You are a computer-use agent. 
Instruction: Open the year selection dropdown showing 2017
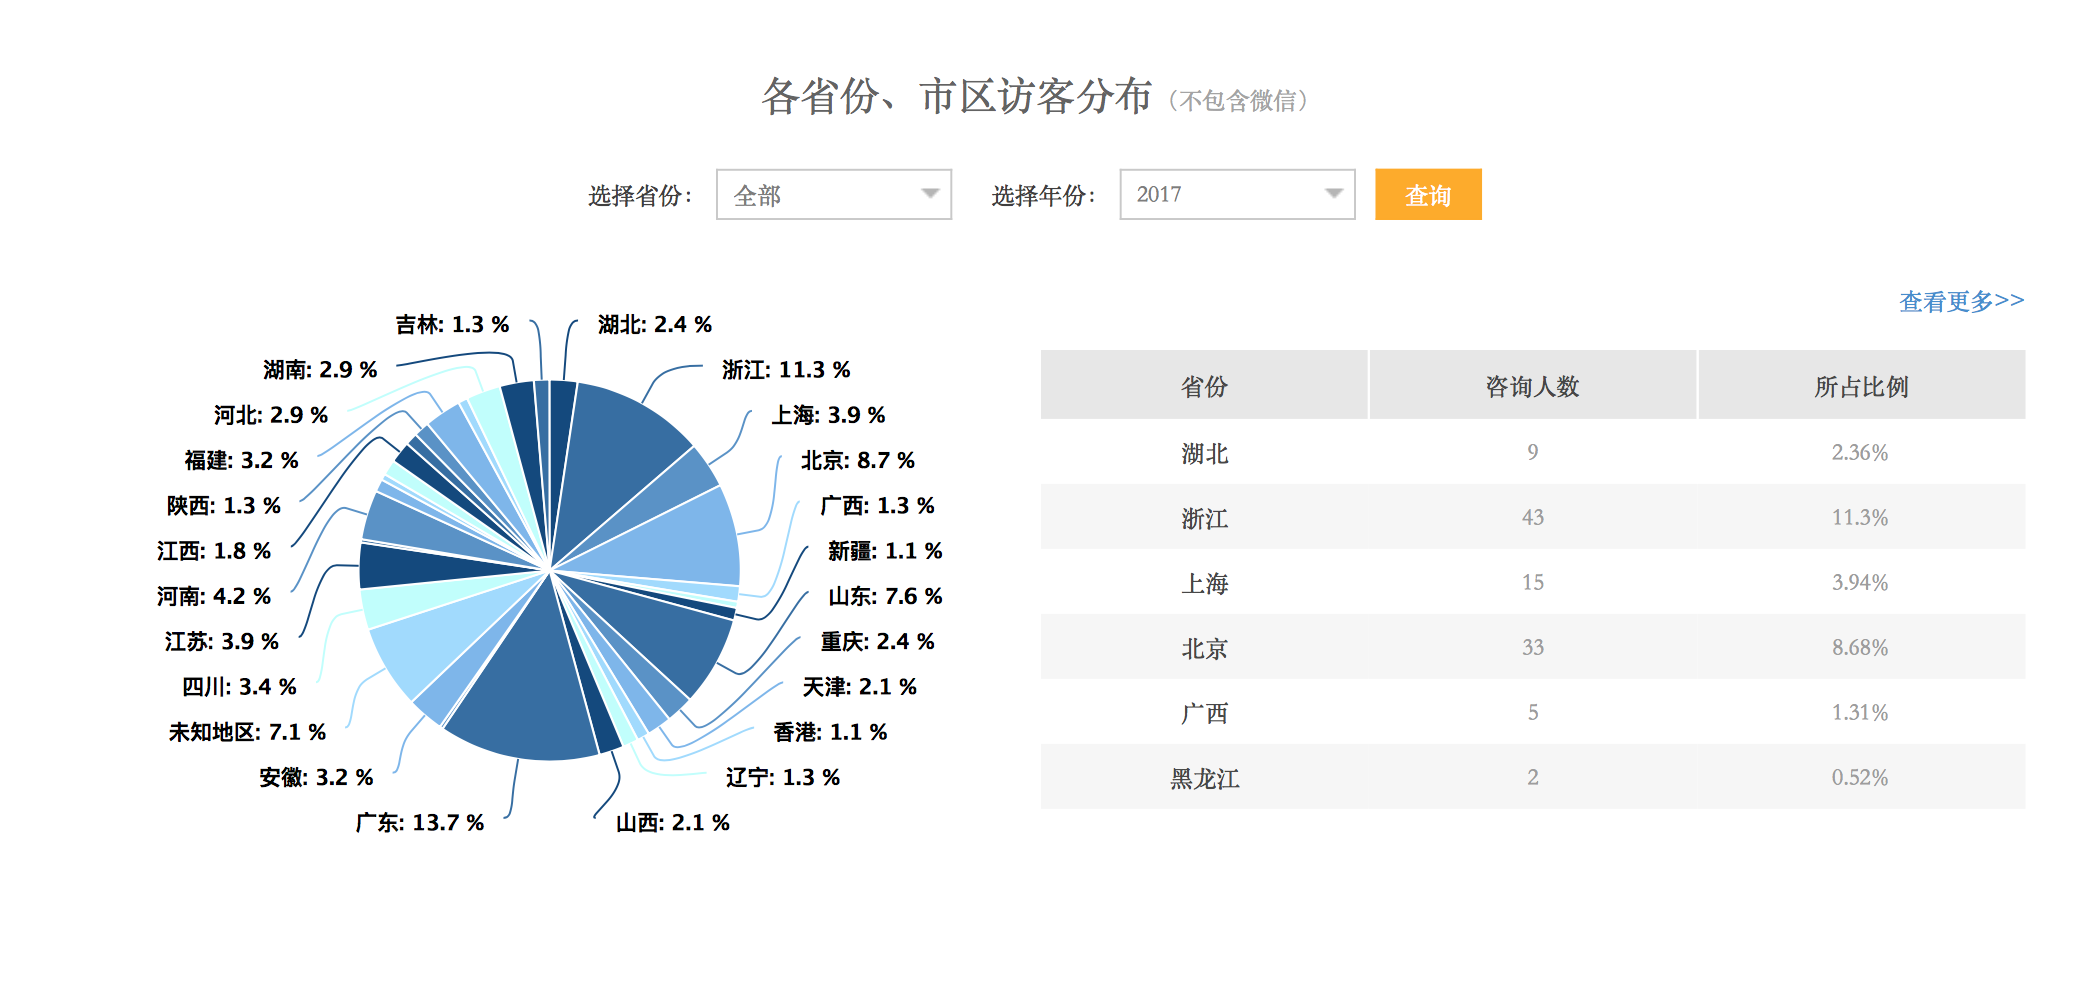point(1236,195)
